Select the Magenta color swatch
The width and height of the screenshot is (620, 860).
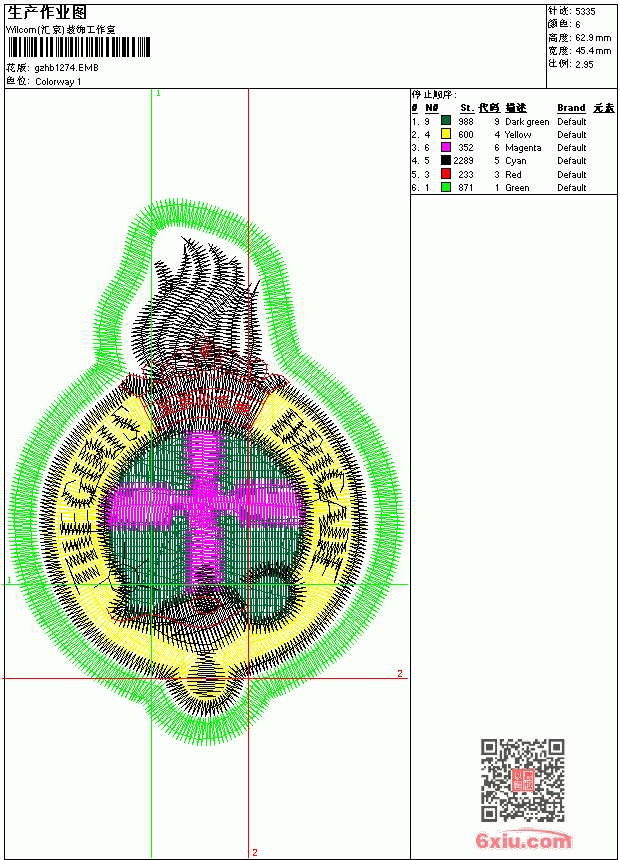pos(446,147)
